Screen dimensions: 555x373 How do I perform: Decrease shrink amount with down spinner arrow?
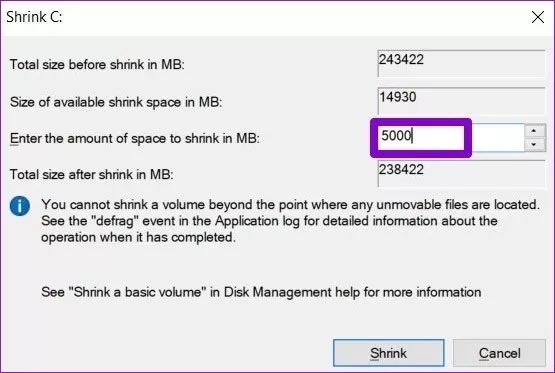[533, 144]
